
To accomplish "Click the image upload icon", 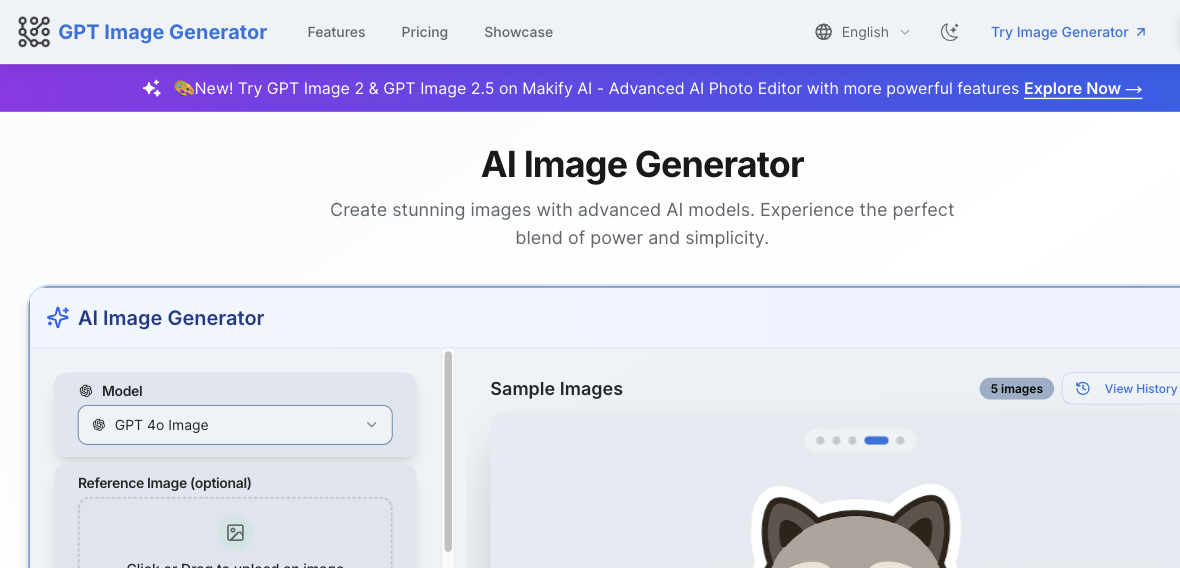I will click(235, 533).
